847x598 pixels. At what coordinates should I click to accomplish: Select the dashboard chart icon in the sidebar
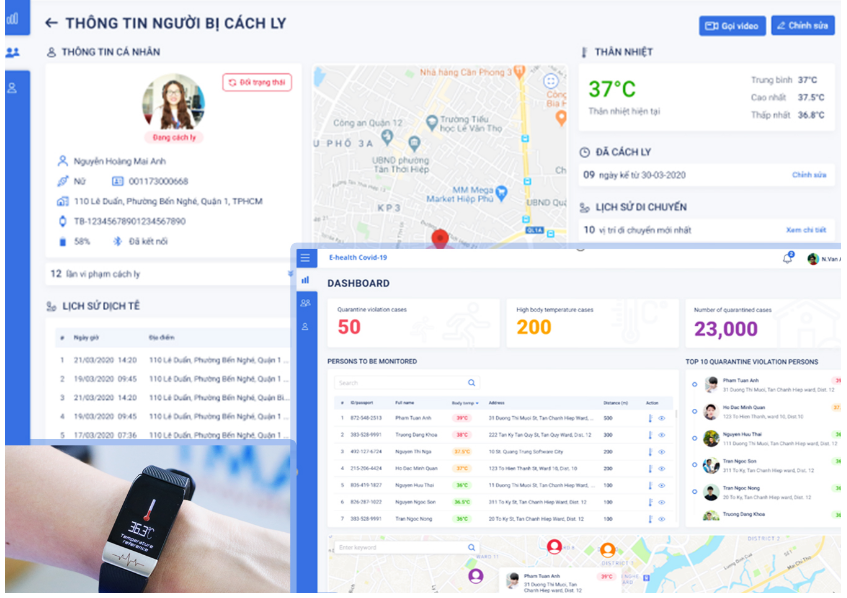pyautogui.click(x=305, y=280)
